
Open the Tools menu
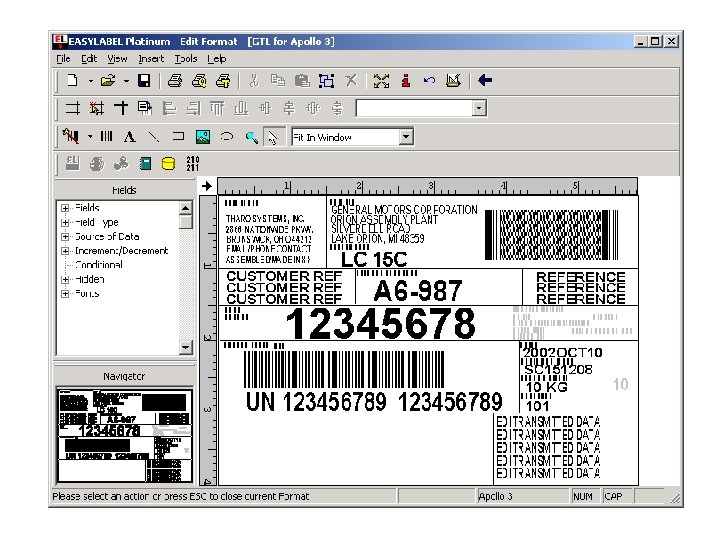186,59
